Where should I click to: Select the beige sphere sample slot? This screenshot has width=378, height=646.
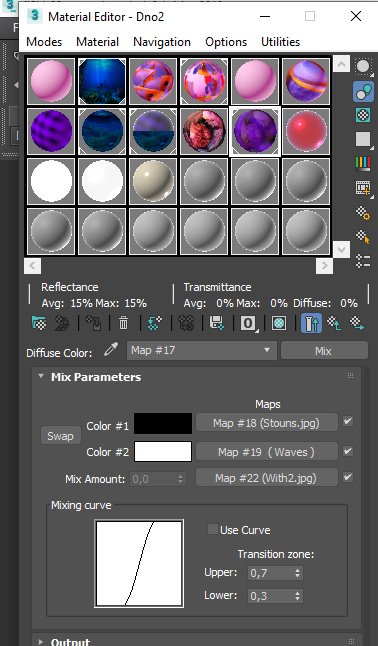[153, 182]
